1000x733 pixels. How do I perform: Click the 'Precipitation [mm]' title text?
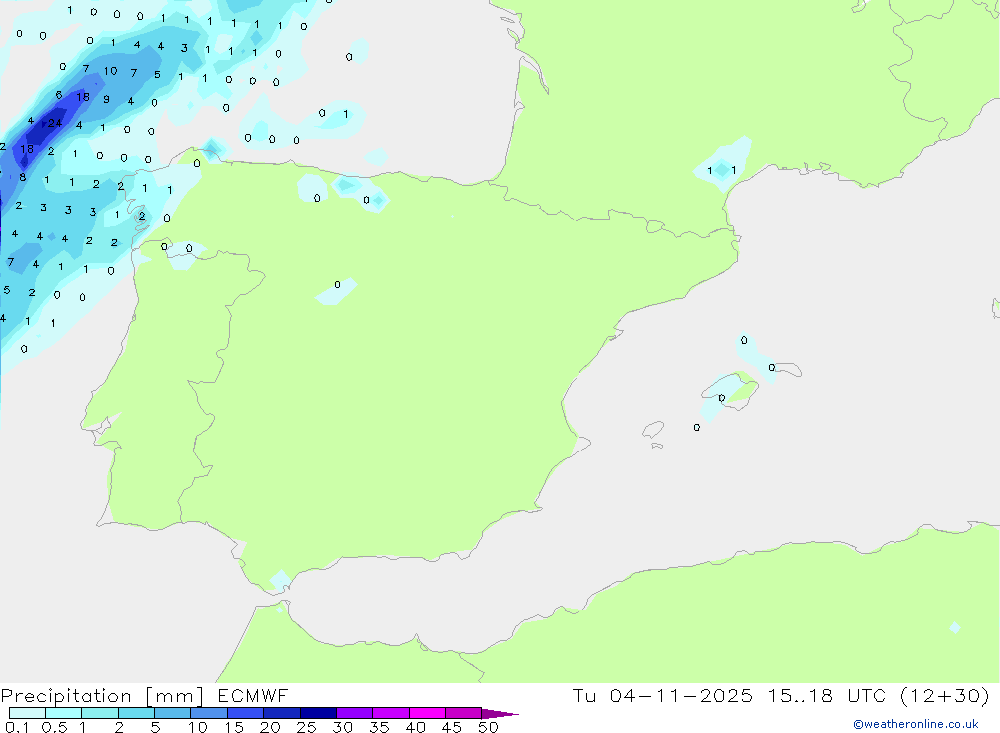point(102,696)
